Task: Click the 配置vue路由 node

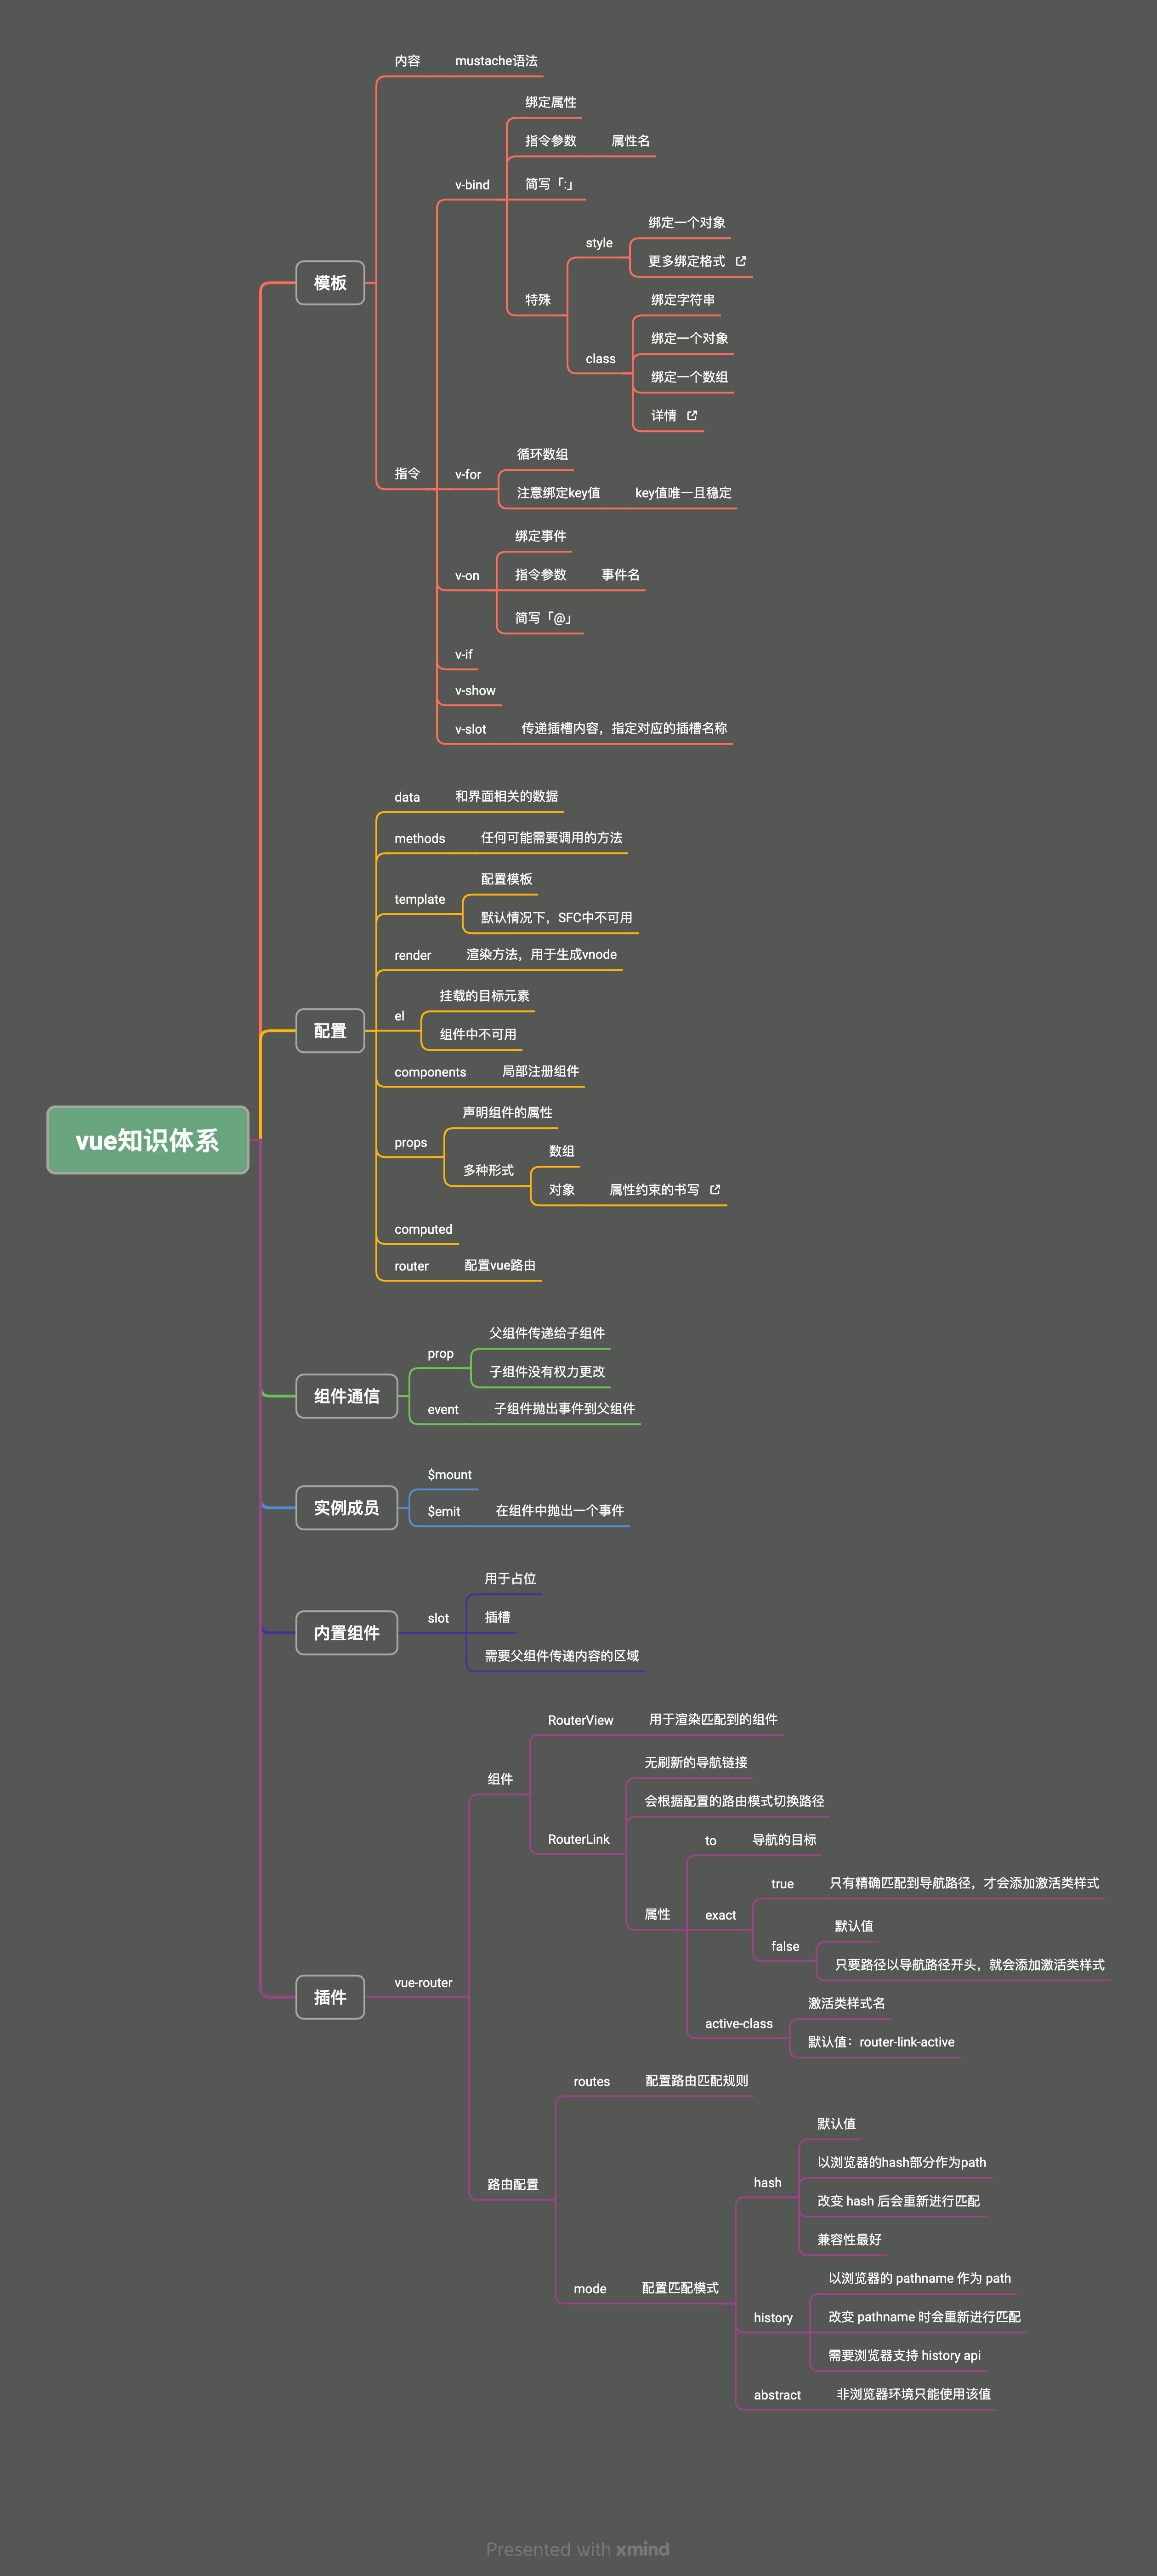Action: (x=500, y=1266)
